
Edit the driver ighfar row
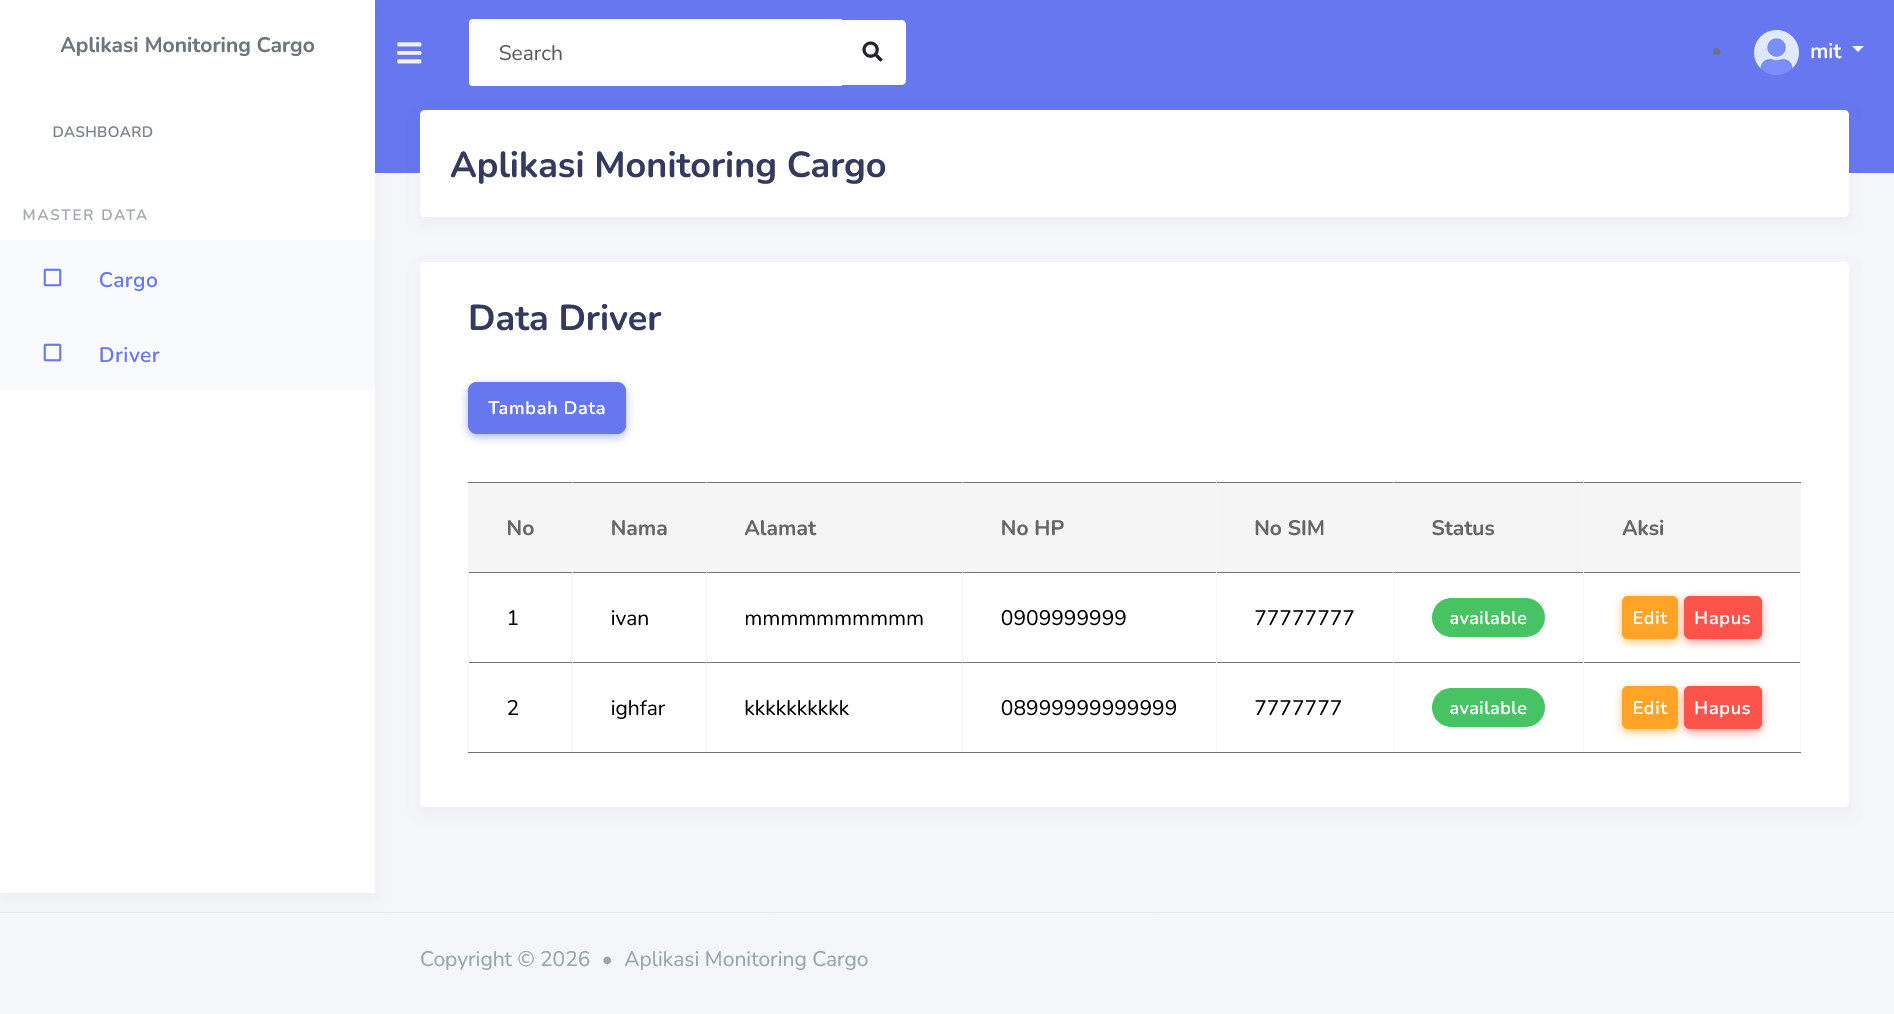[1649, 708]
